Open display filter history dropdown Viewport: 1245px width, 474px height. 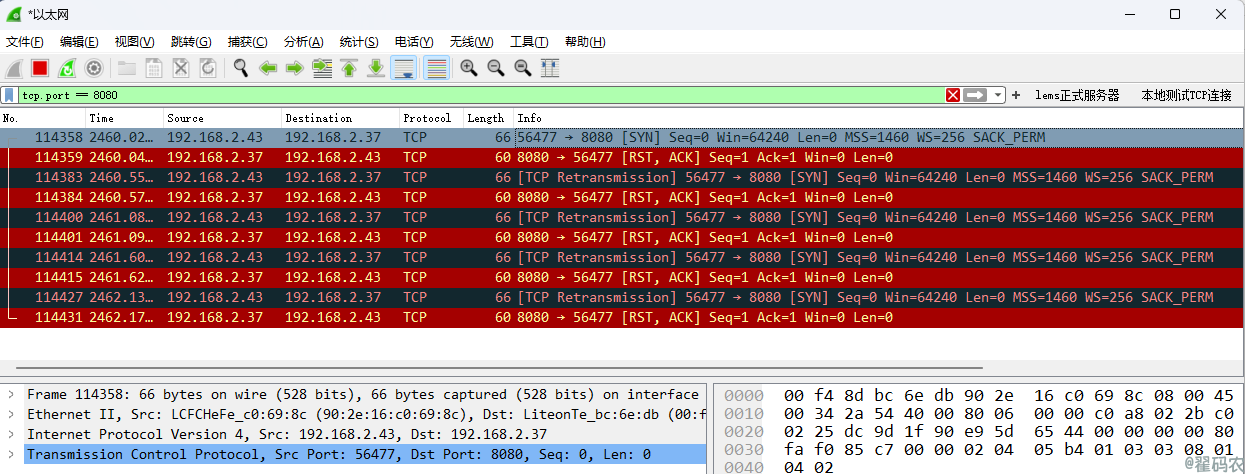tap(998, 95)
